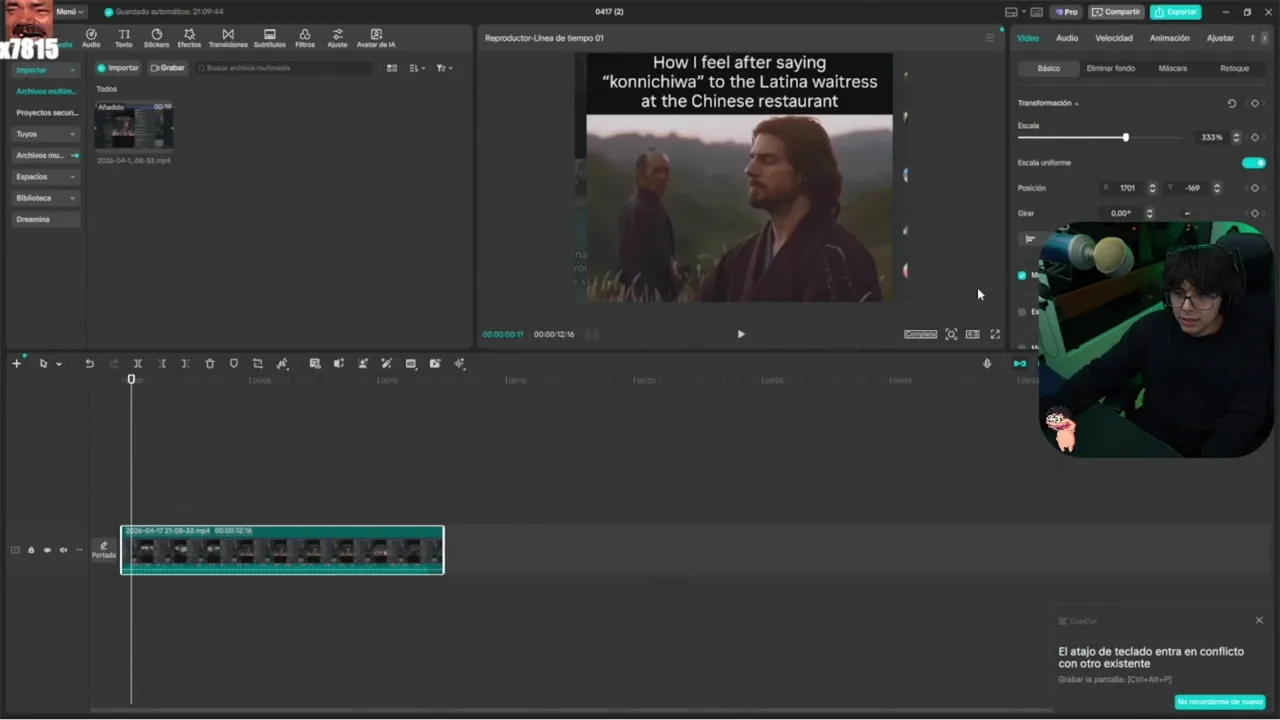
Task: Open the Stickers library
Action: tap(156, 38)
